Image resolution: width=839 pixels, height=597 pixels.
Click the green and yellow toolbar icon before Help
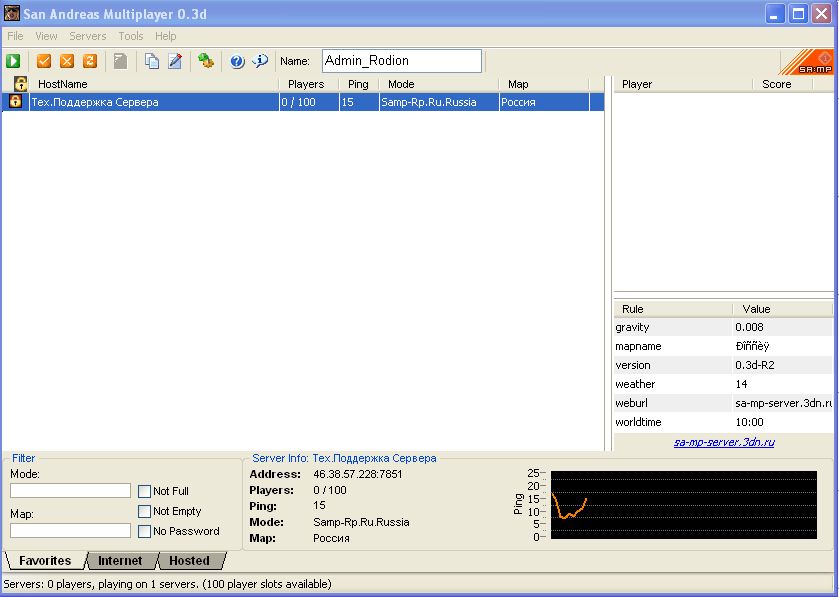206,61
